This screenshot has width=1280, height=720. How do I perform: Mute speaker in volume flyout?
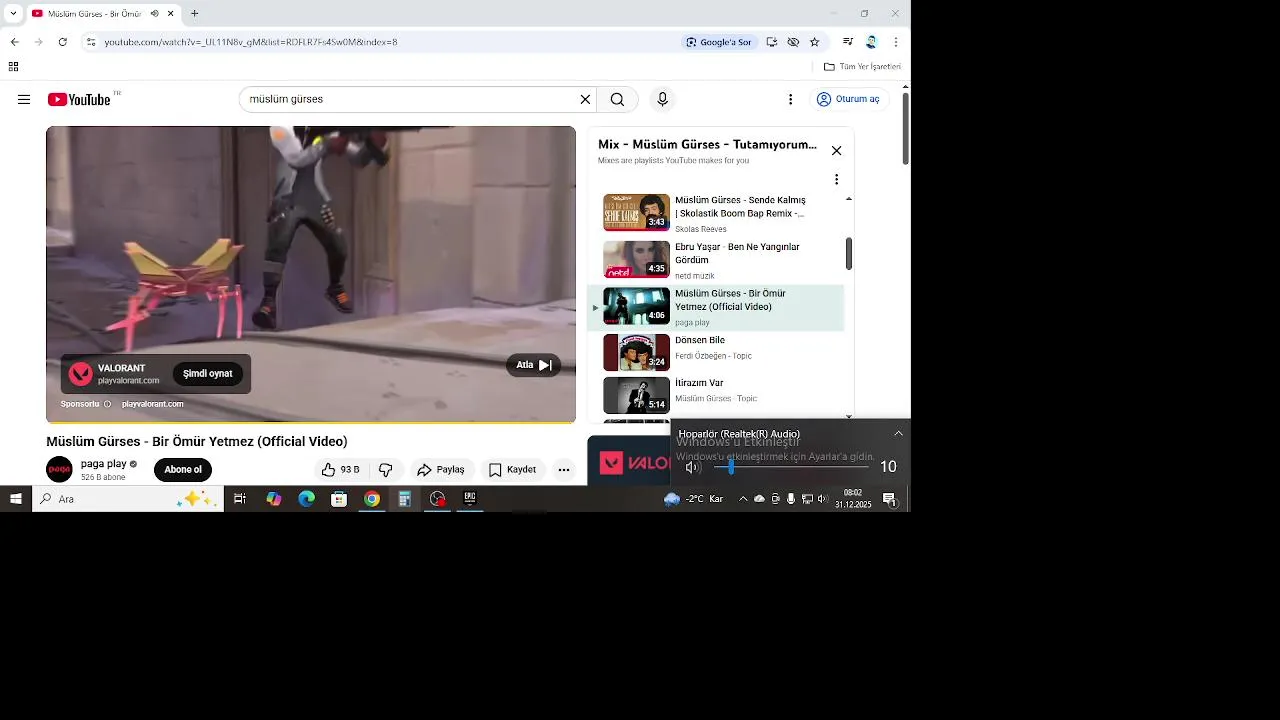point(692,467)
